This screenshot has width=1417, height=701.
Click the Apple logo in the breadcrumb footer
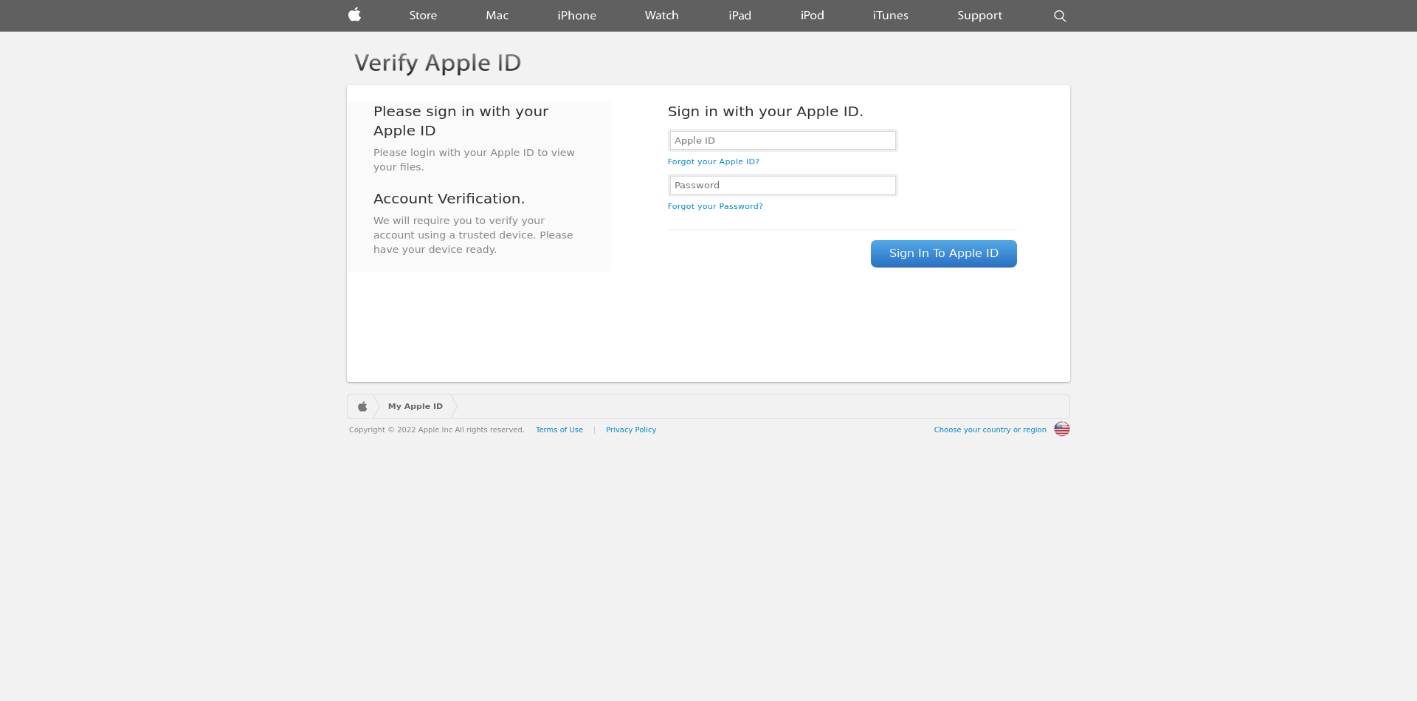coord(361,406)
